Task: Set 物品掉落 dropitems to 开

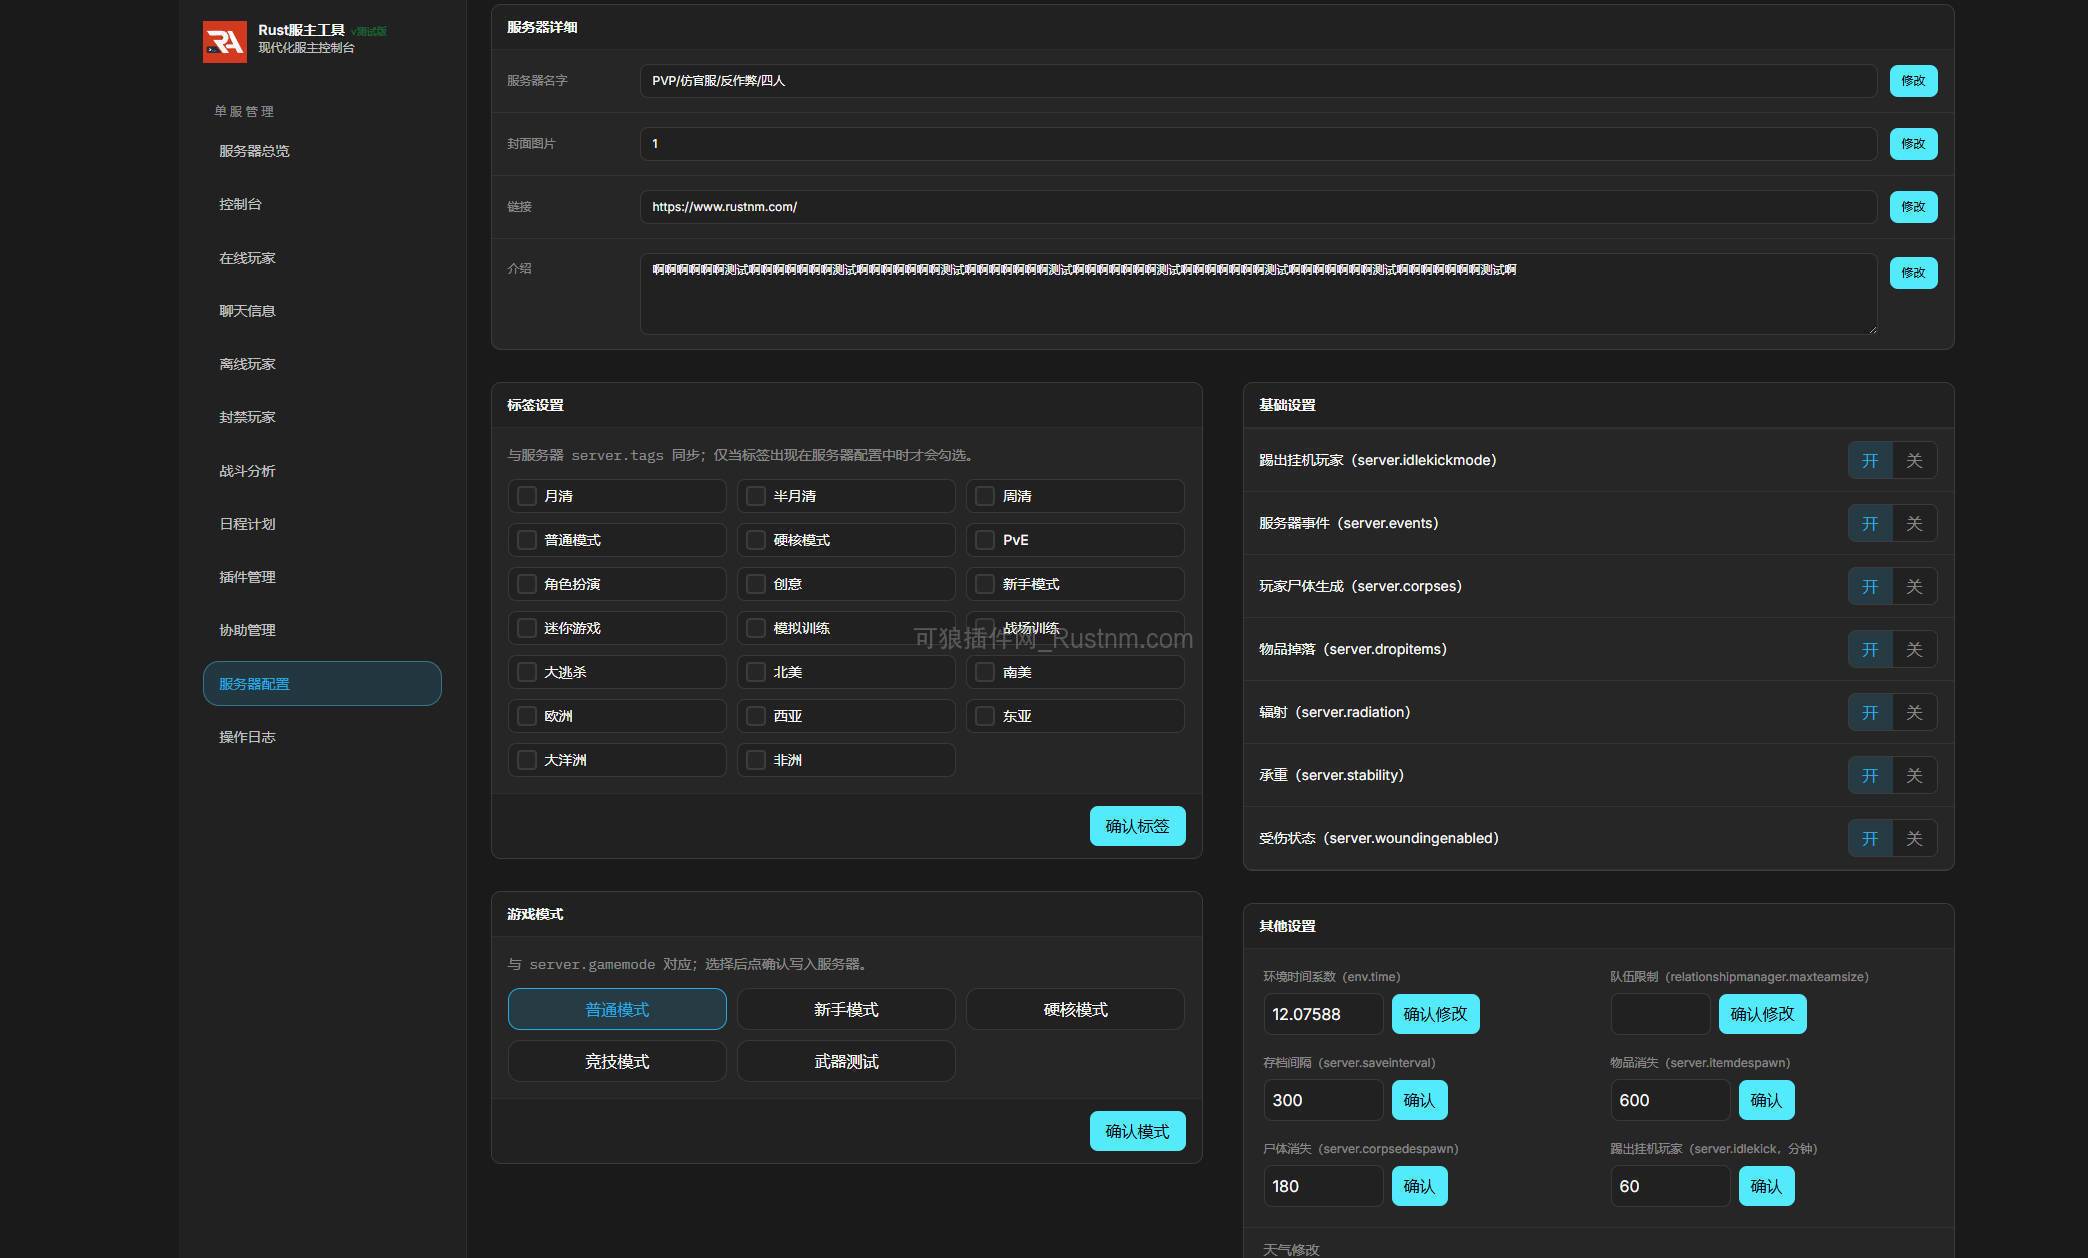Action: tap(1870, 650)
